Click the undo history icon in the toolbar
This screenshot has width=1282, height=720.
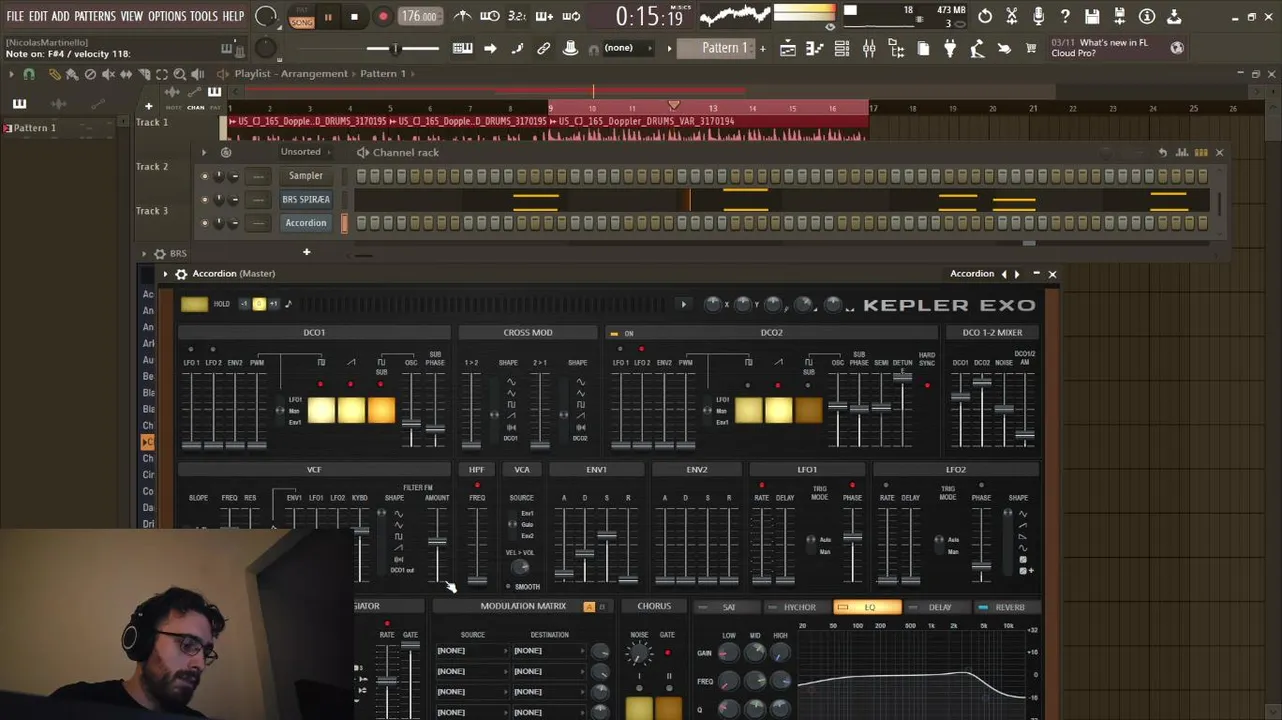click(x=985, y=16)
